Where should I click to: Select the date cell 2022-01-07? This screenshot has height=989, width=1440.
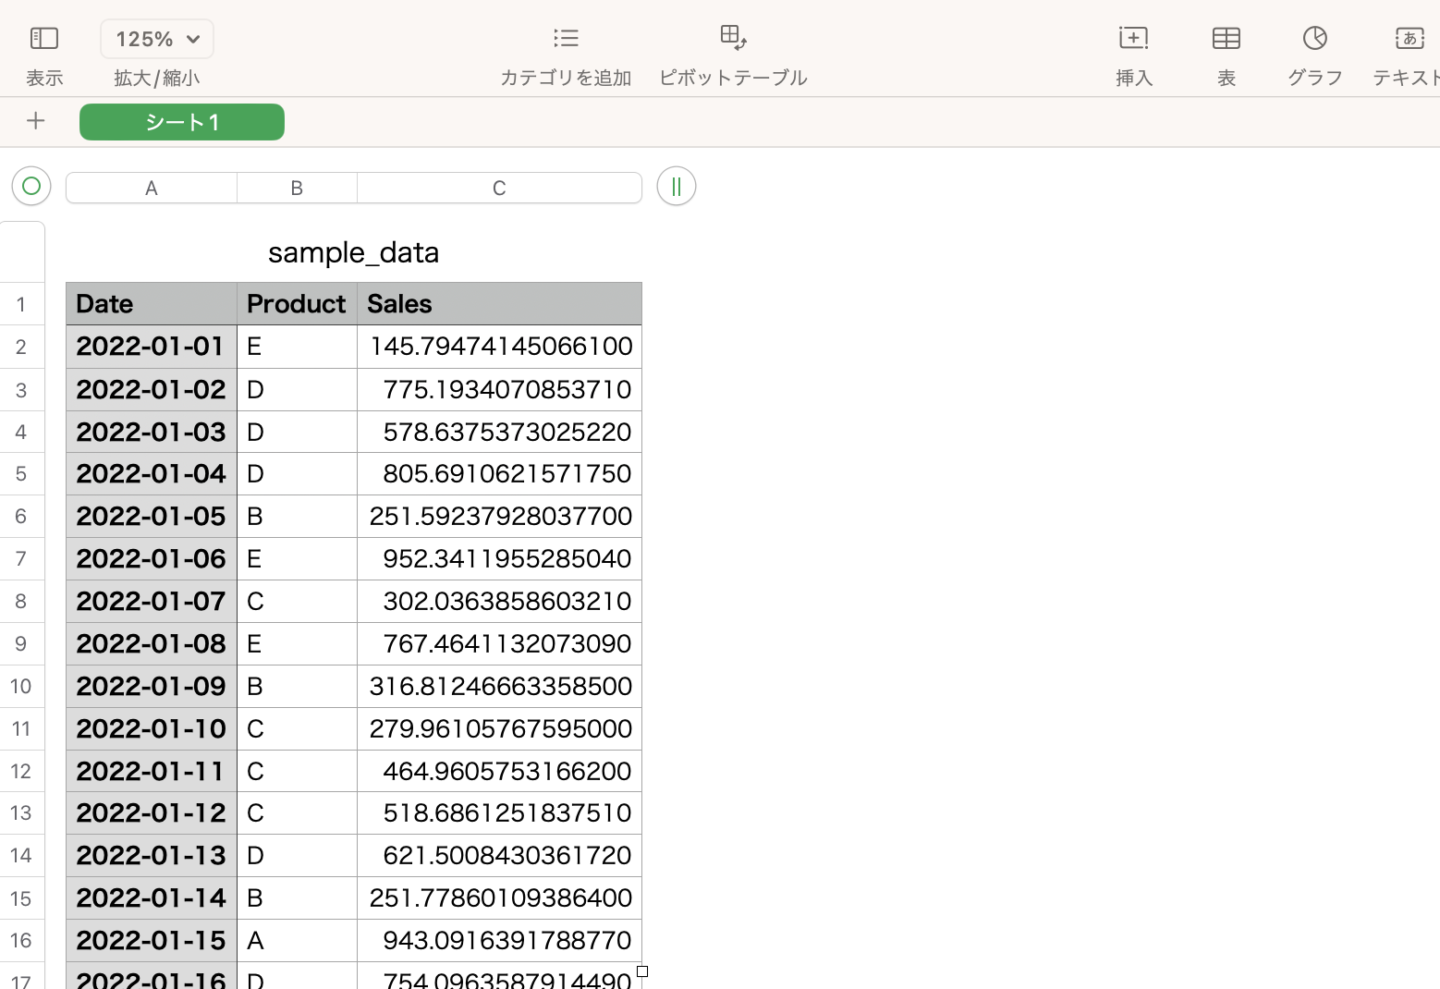tap(151, 601)
